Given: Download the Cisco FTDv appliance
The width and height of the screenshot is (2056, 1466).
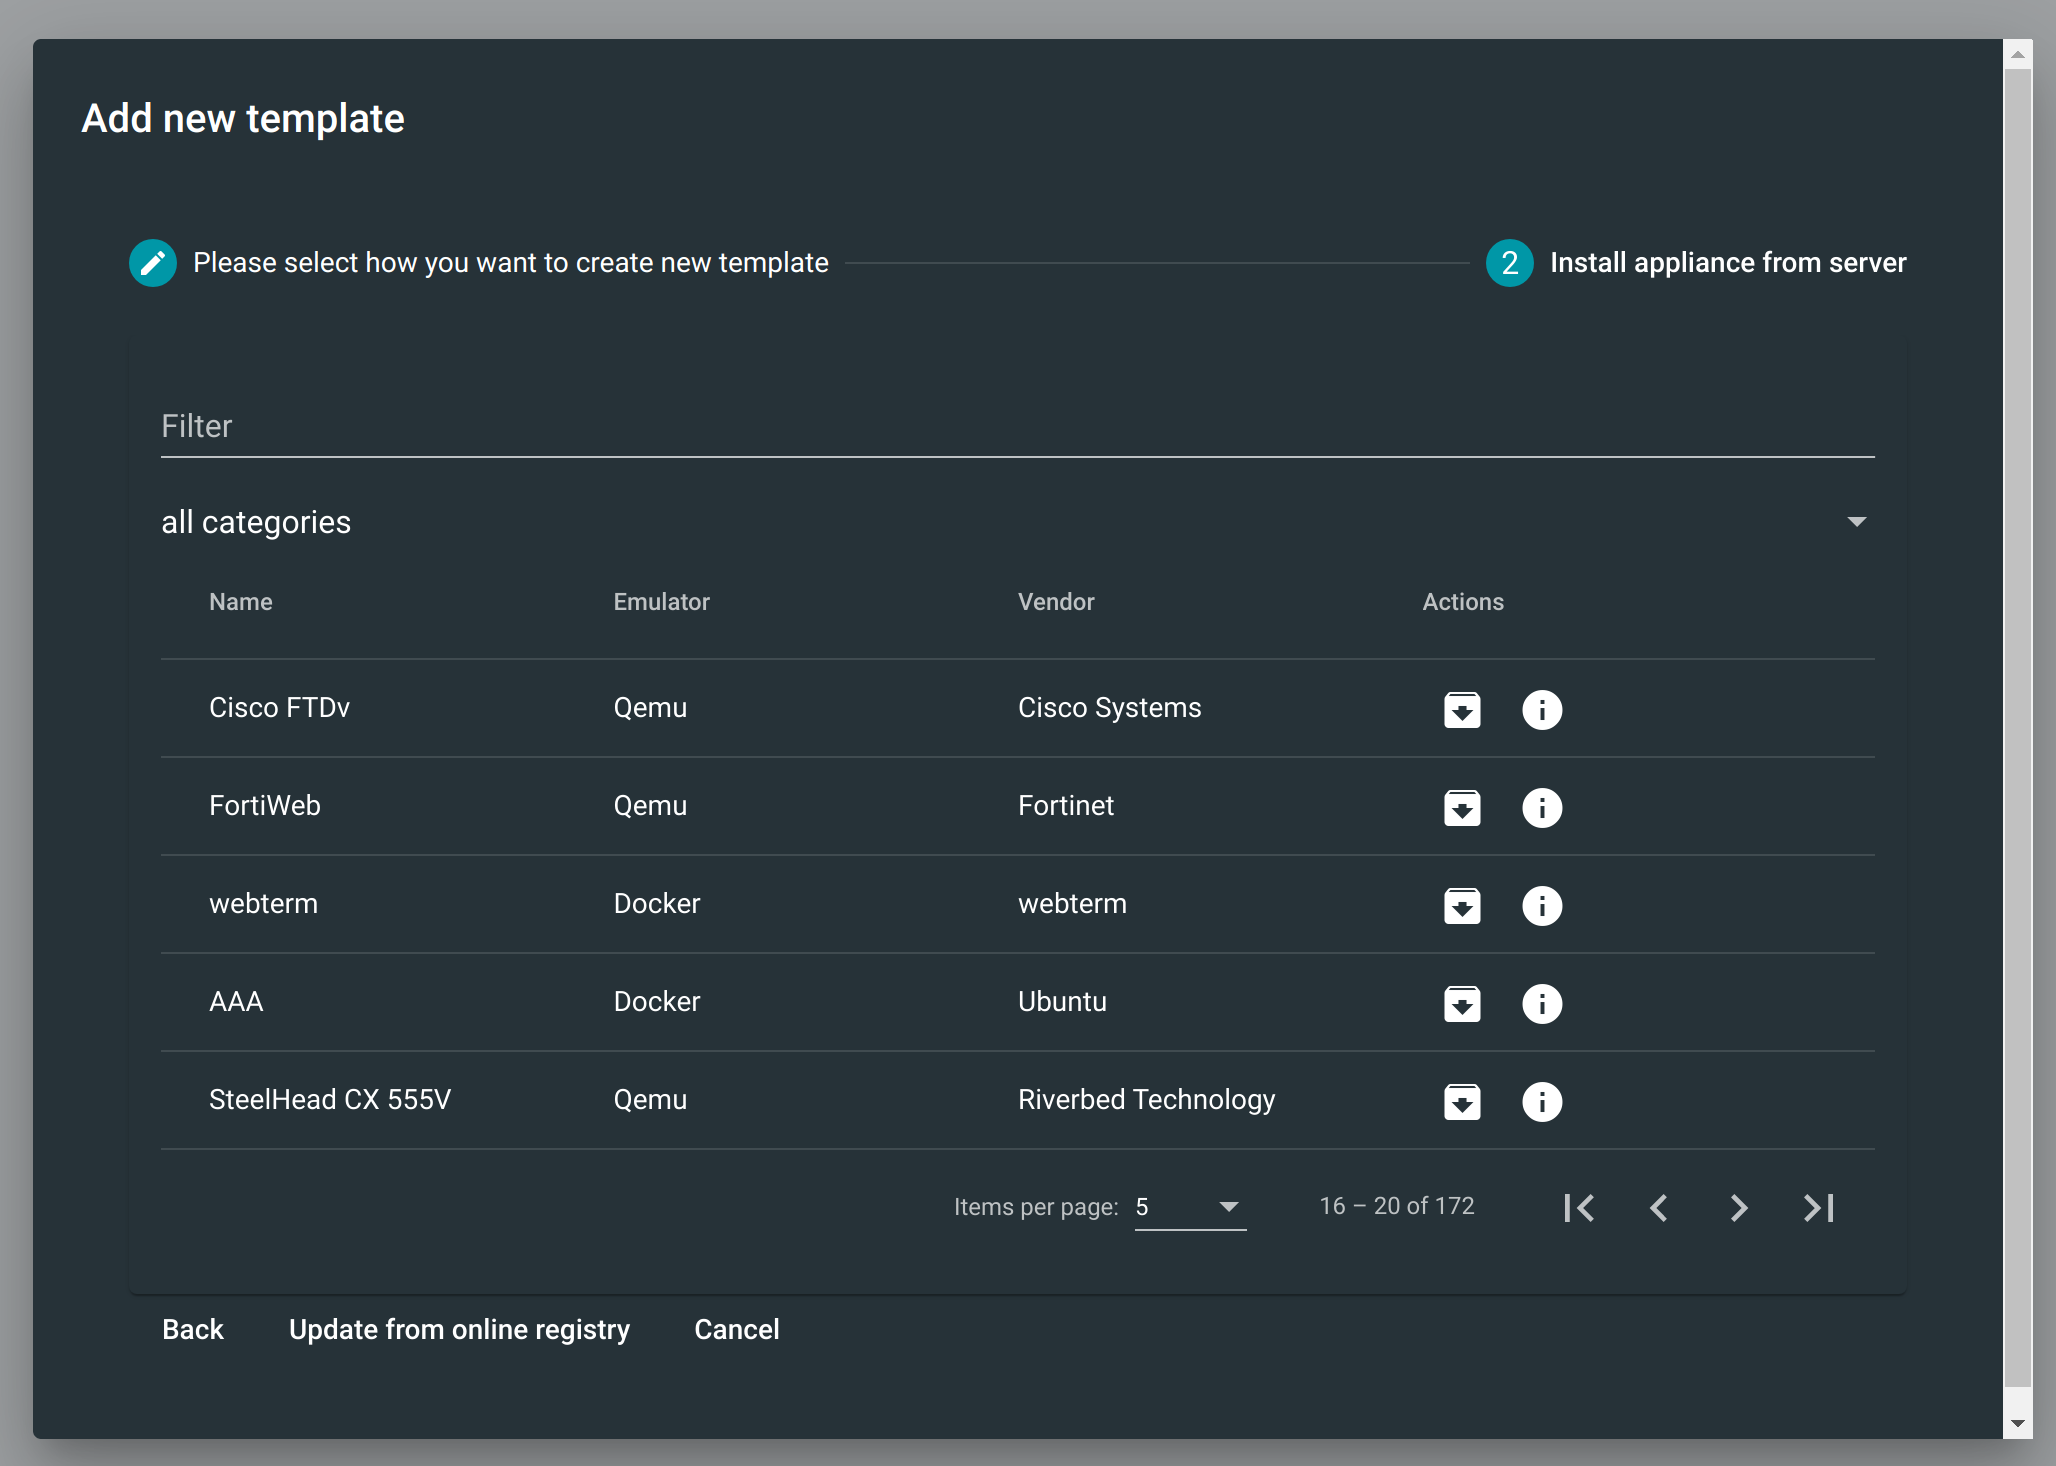Looking at the screenshot, I should click(1462, 710).
